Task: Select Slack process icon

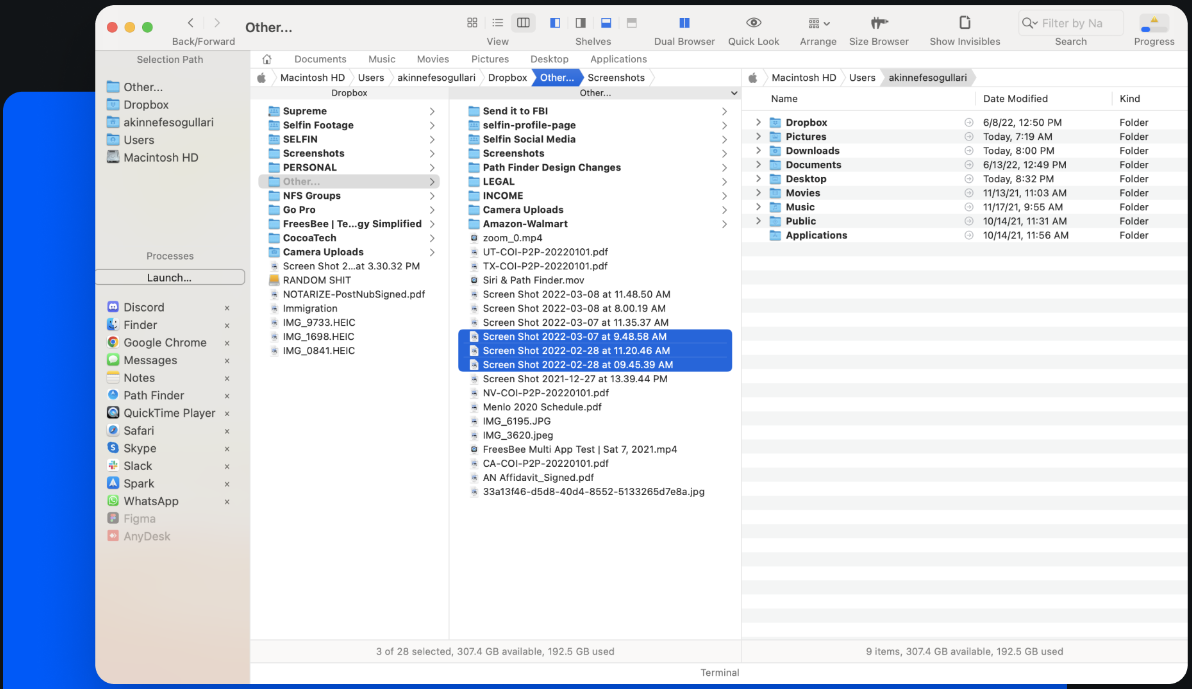Action: pos(113,465)
